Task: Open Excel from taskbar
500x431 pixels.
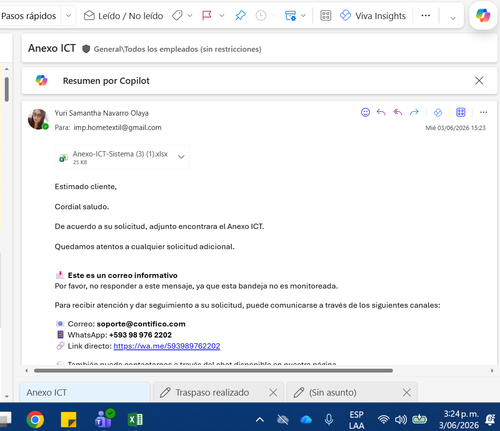Action: coord(135,420)
